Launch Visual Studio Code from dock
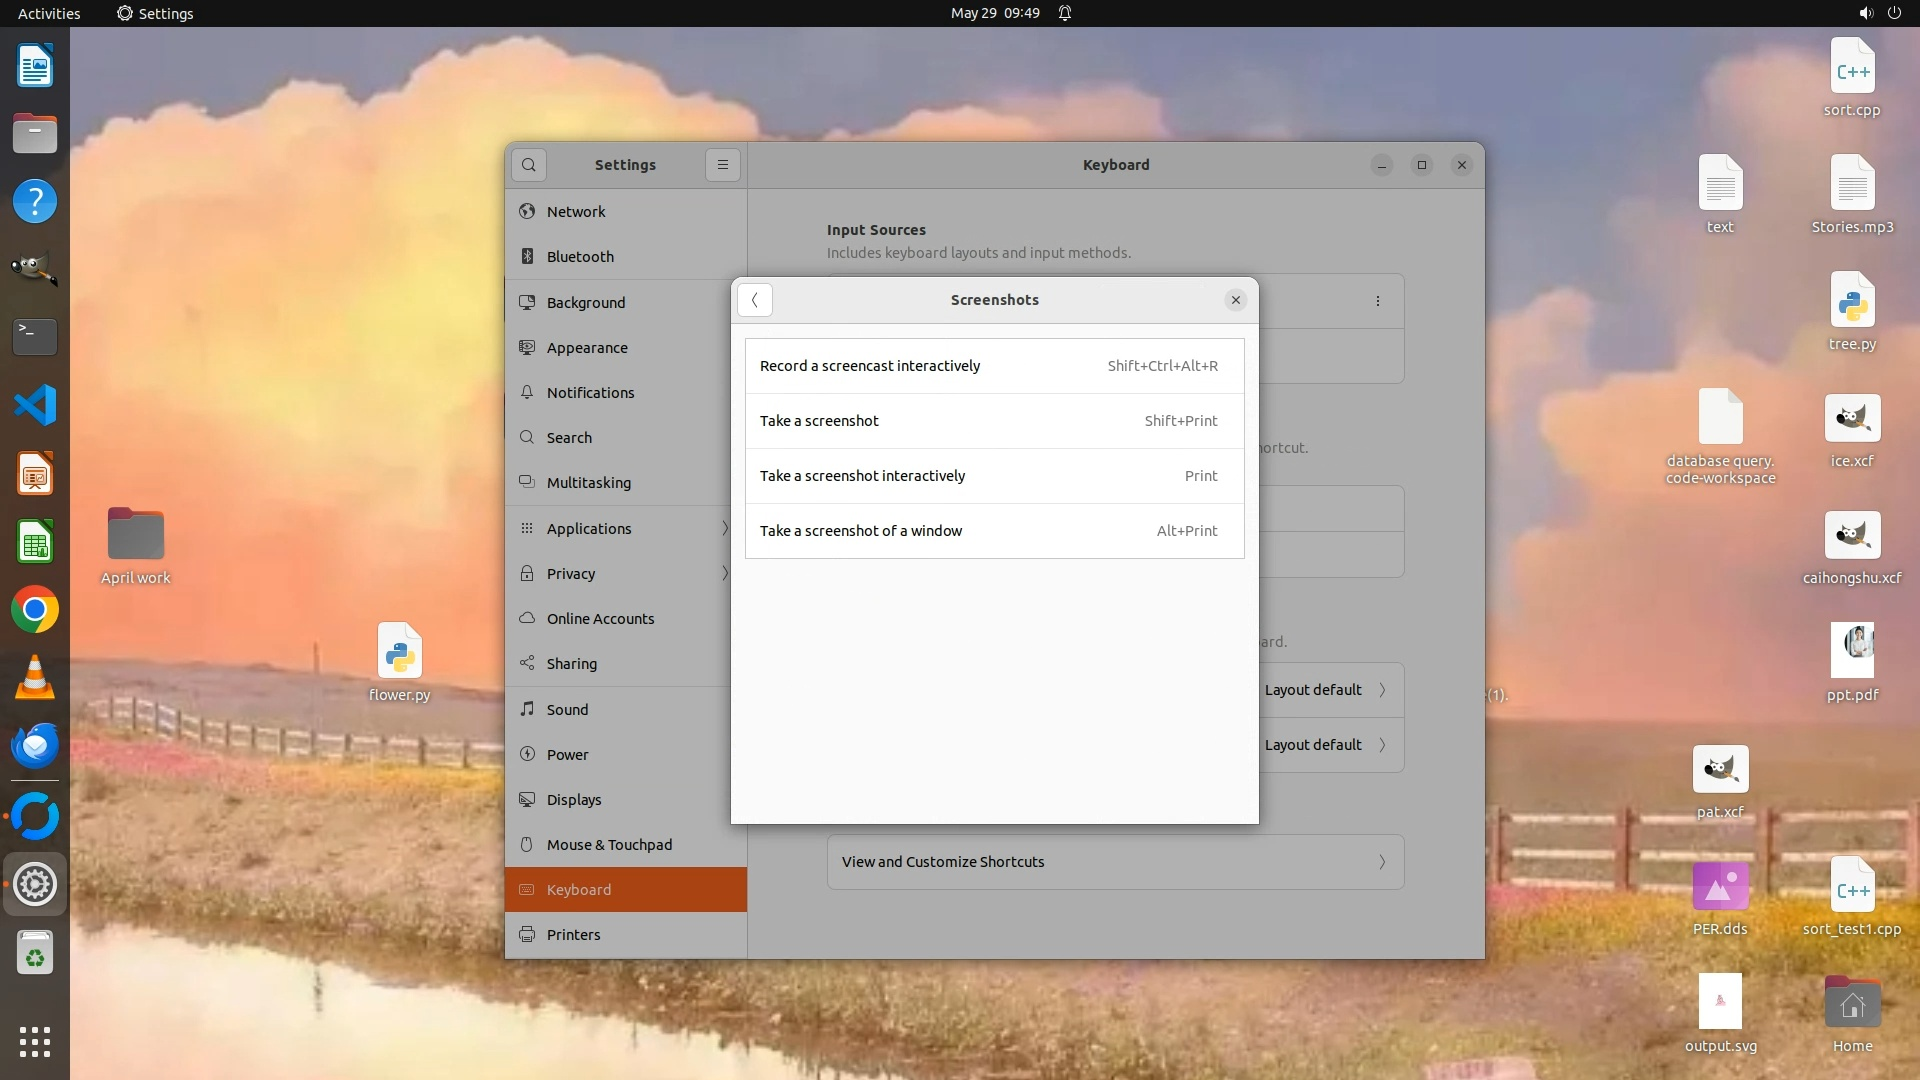 click(x=35, y=406)
